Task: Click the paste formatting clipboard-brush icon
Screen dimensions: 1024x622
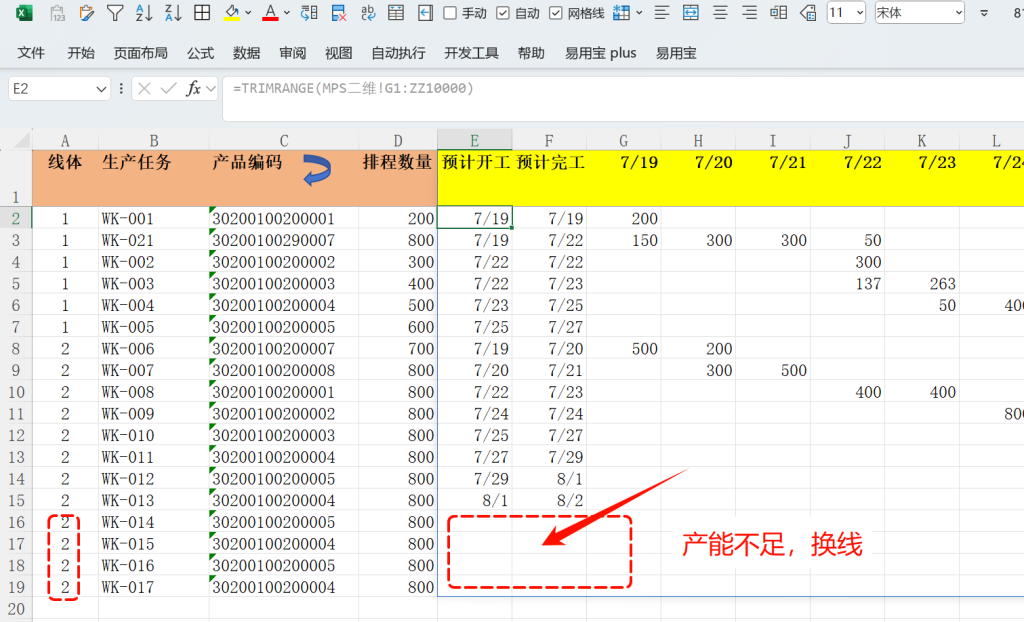Action: pyautogui.click(x=86, y=12)
